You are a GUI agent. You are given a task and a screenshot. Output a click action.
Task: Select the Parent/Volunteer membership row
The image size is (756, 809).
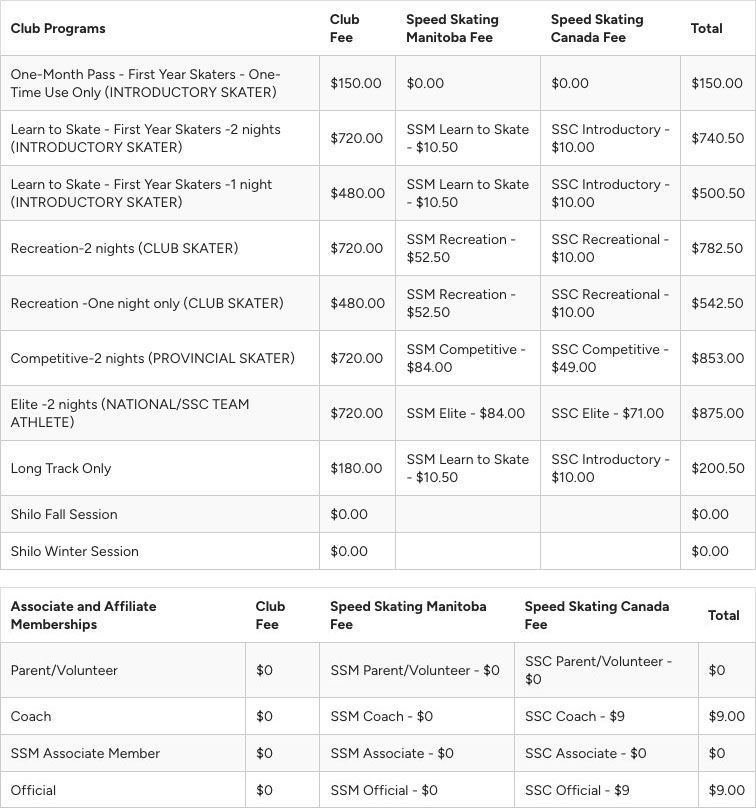pyautogui.click(x=378, y=670)
